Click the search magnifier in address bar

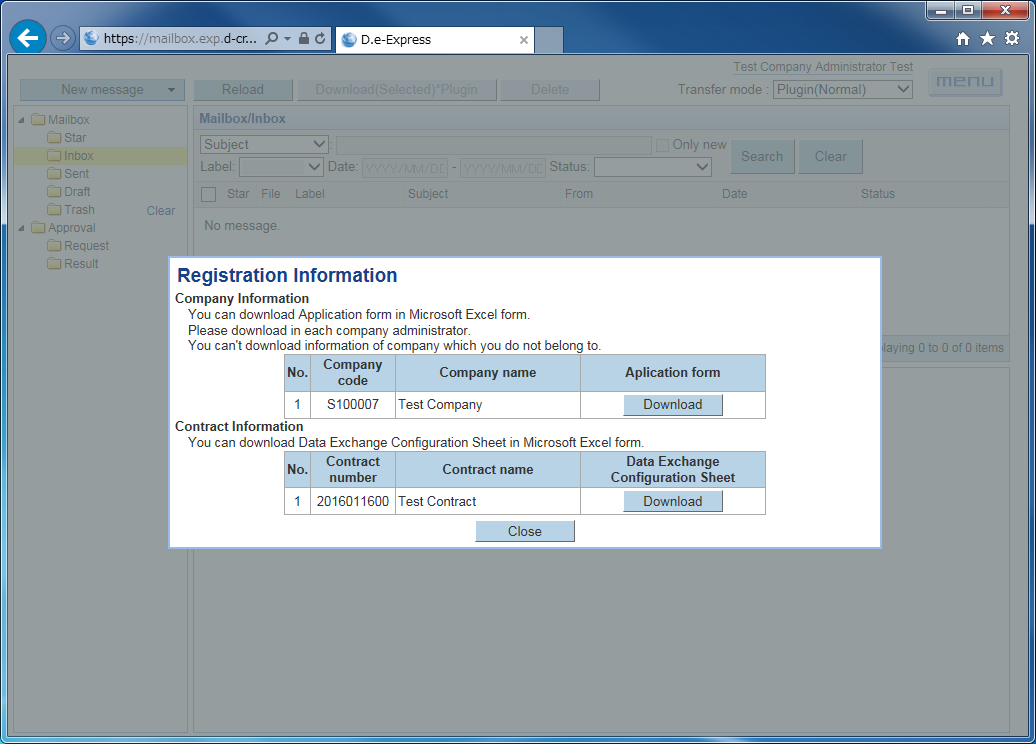(272, 39)
